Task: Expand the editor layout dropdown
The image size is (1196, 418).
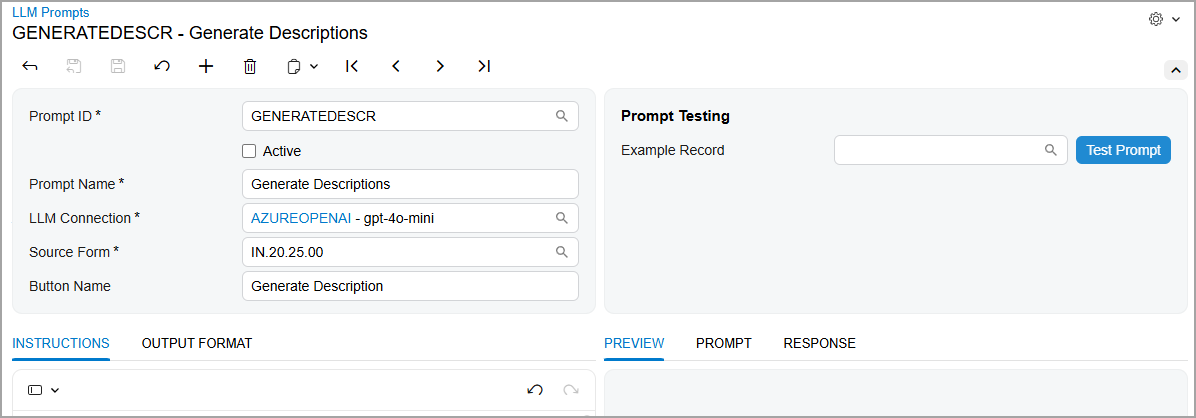Action: pyautogui.click(x=44, y=390)
